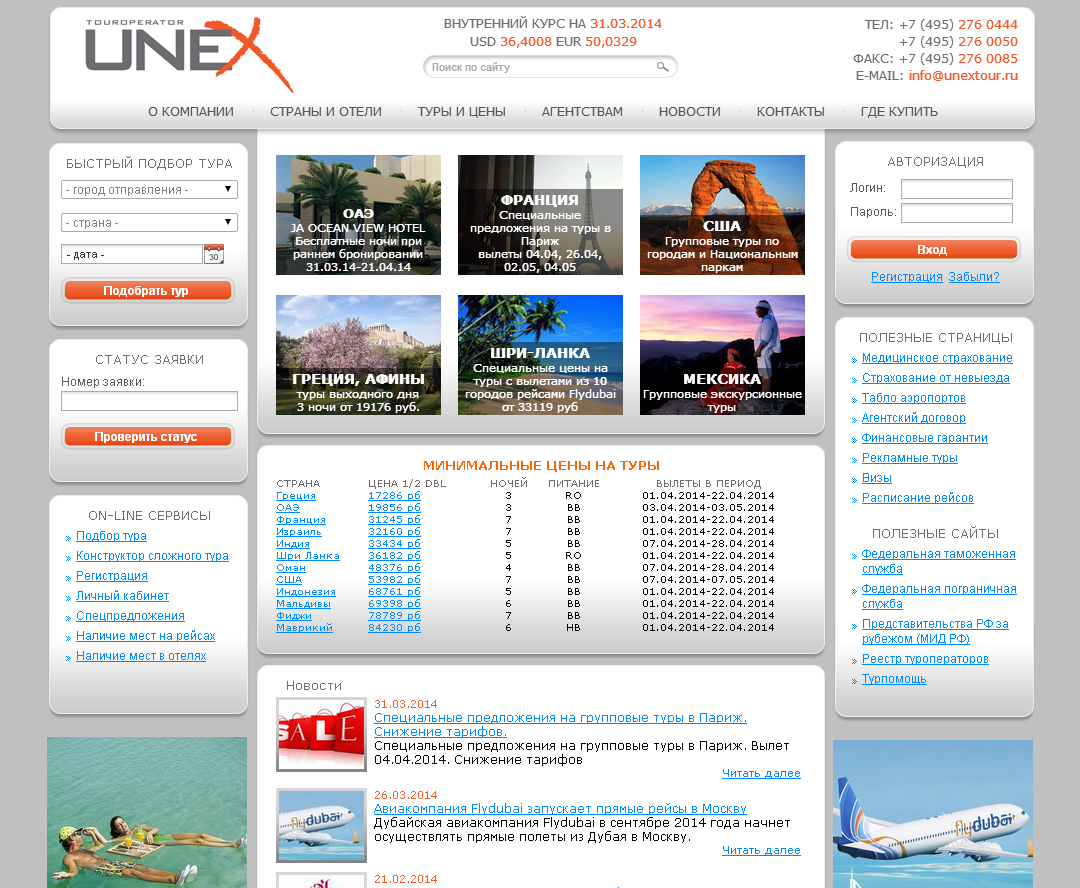Open the departure city dropdown
This screenshot has width=1080, height=888.
coord(149,189)
